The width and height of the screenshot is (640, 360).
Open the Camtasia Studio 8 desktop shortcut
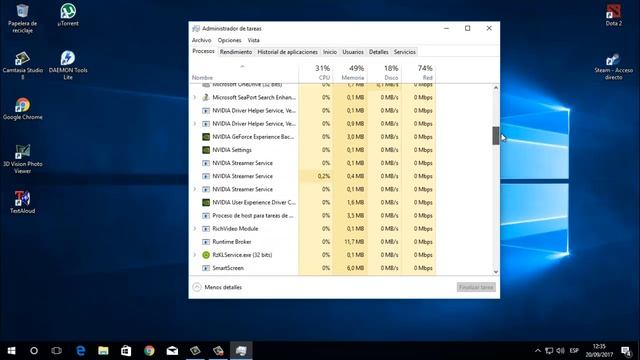22,65
